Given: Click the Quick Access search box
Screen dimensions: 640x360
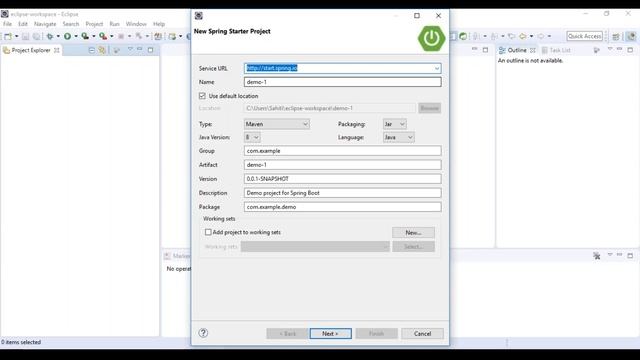Looking at the screenshot, I should 584,36.
